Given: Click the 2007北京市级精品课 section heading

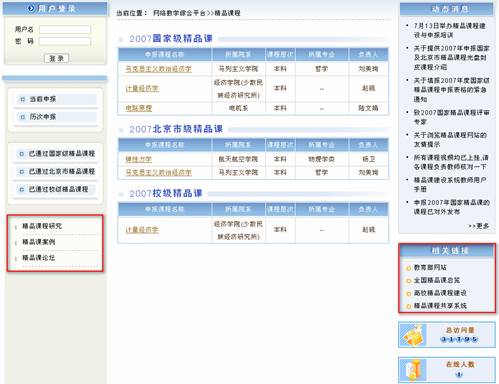Looking at the screenshot, I should point(176,129).
